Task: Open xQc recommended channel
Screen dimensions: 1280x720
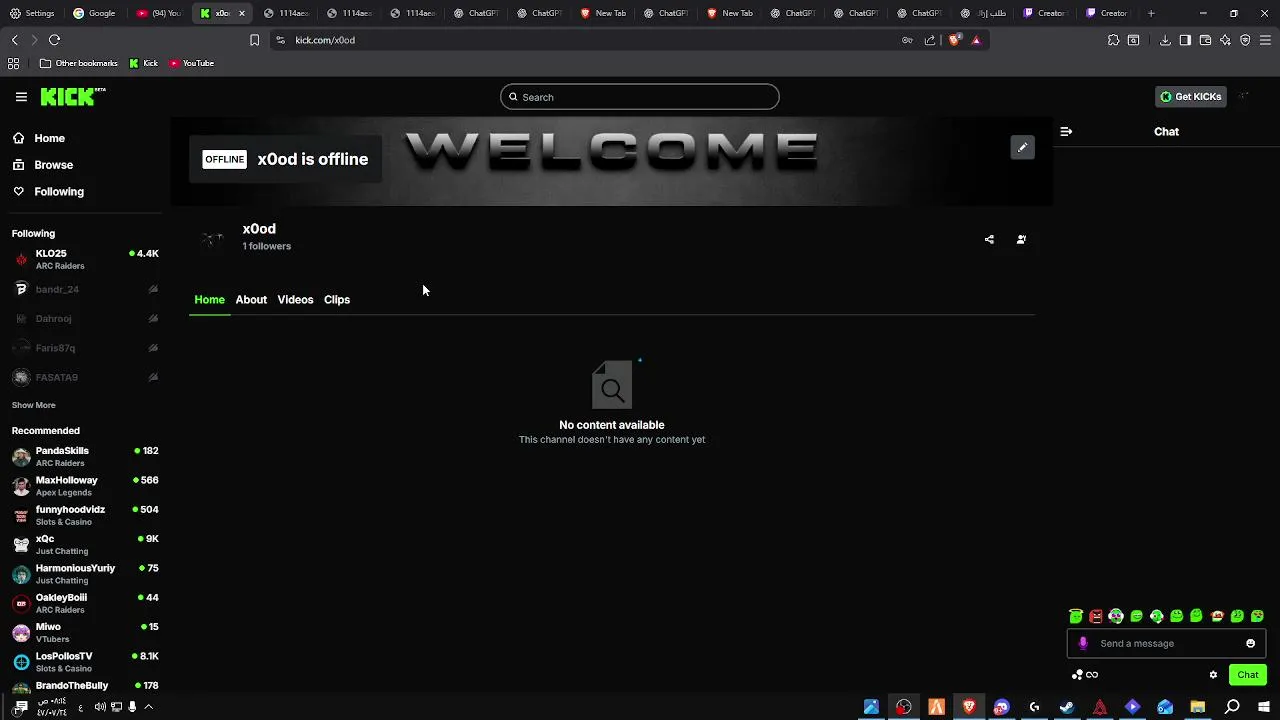Action: pyautogui.click(x=85, y=544)
